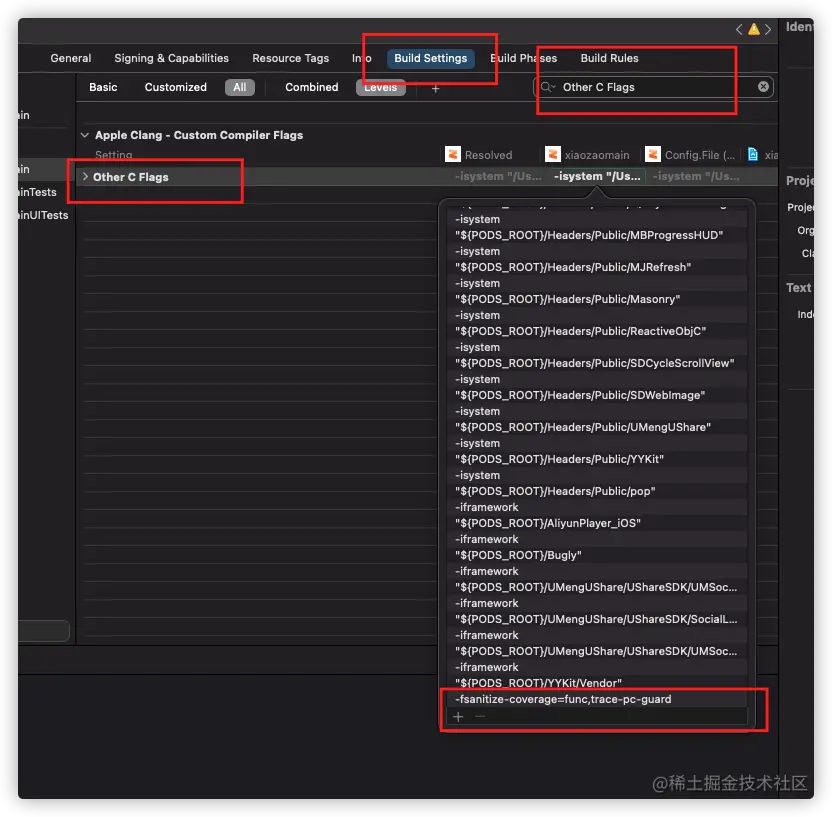This screenshot has height=817, width=832.
Task: Collapse Apple Clang Custom Compiler Flags section
Action: [x=85, y=135]
